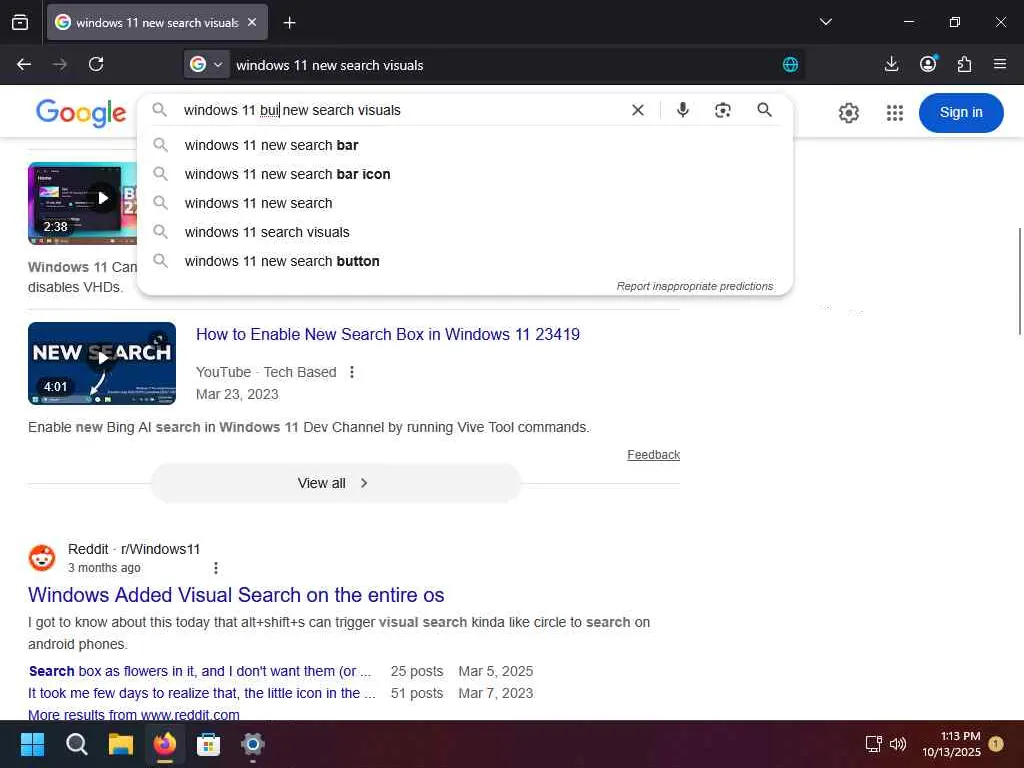Select suggestion 'windows 11 new search'
1024x768 pixels.
(465, 203)
